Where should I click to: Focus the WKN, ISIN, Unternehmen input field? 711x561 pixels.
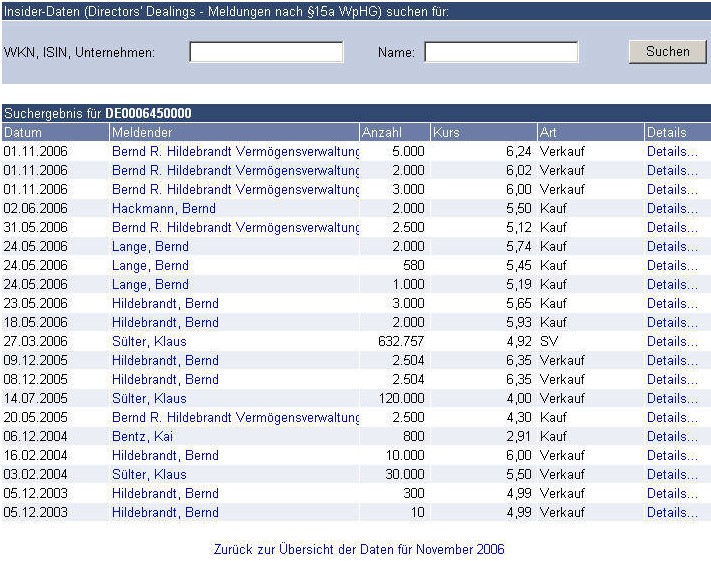click(266, 52)
